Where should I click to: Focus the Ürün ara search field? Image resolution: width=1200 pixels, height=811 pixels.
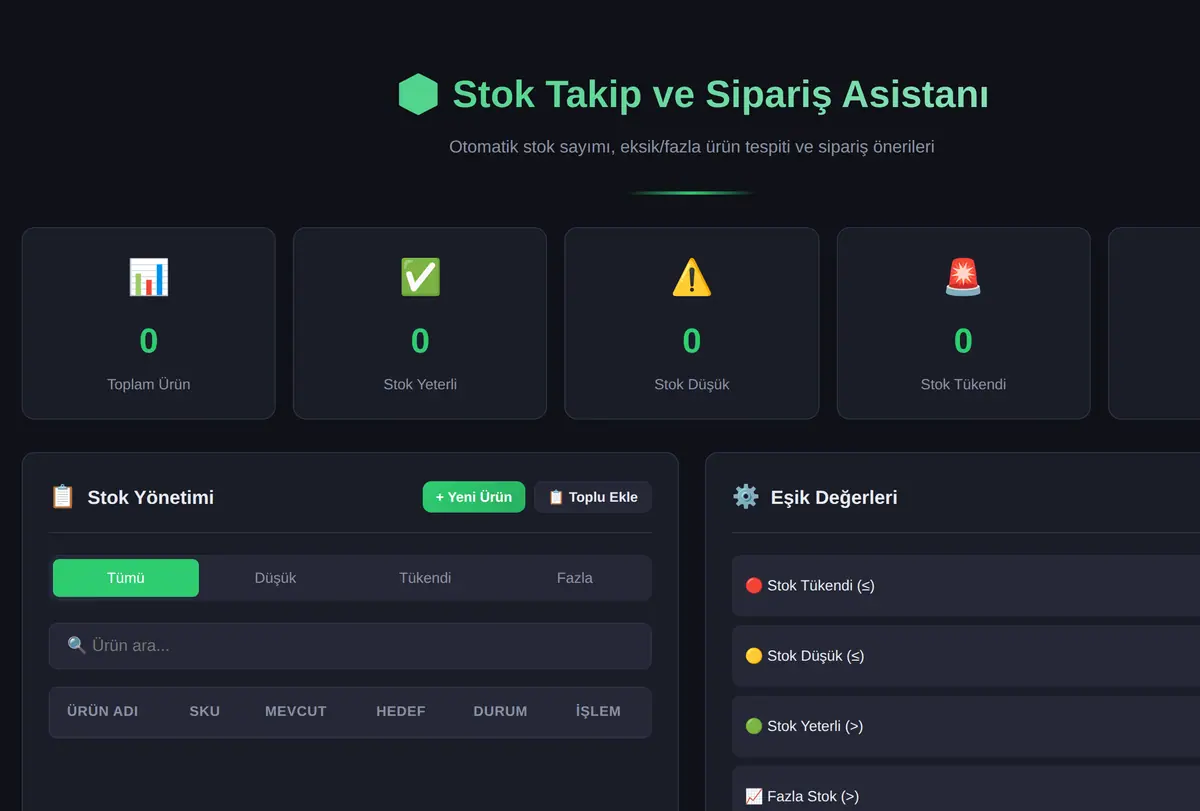[350, 646]
